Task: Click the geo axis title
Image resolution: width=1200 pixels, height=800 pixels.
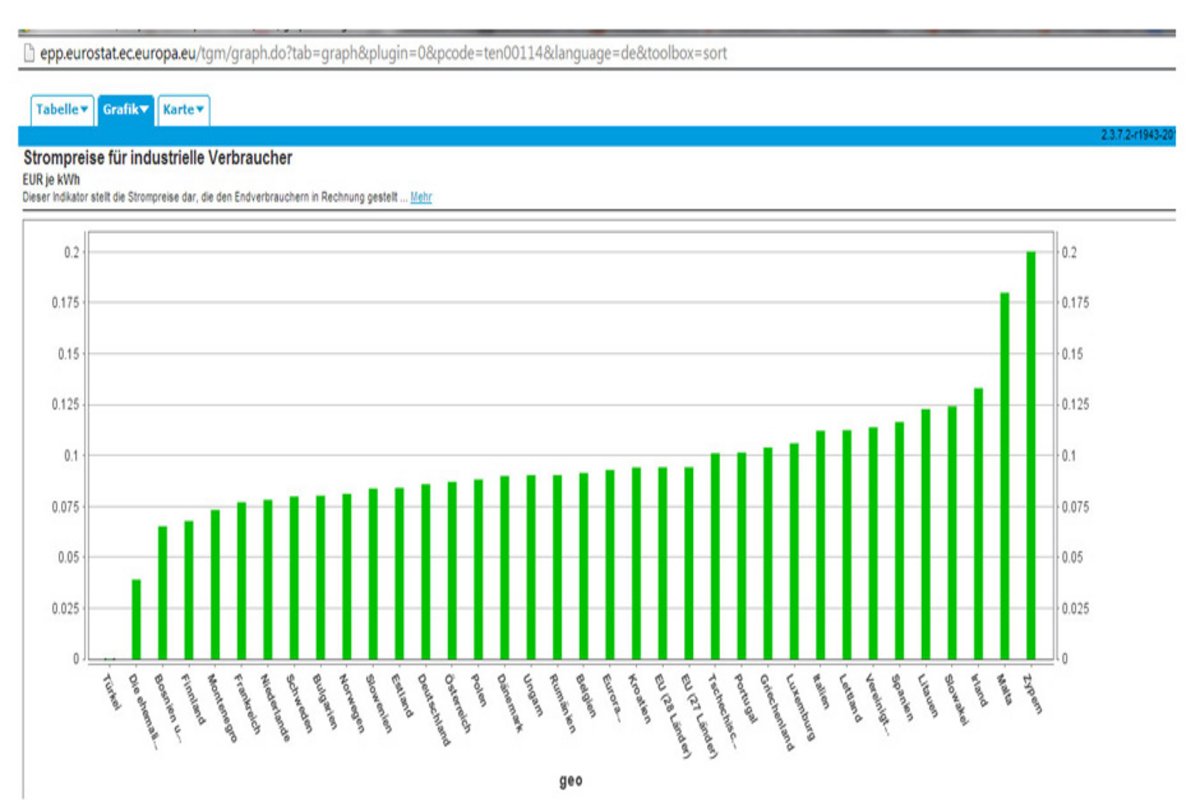Action: 570,782
